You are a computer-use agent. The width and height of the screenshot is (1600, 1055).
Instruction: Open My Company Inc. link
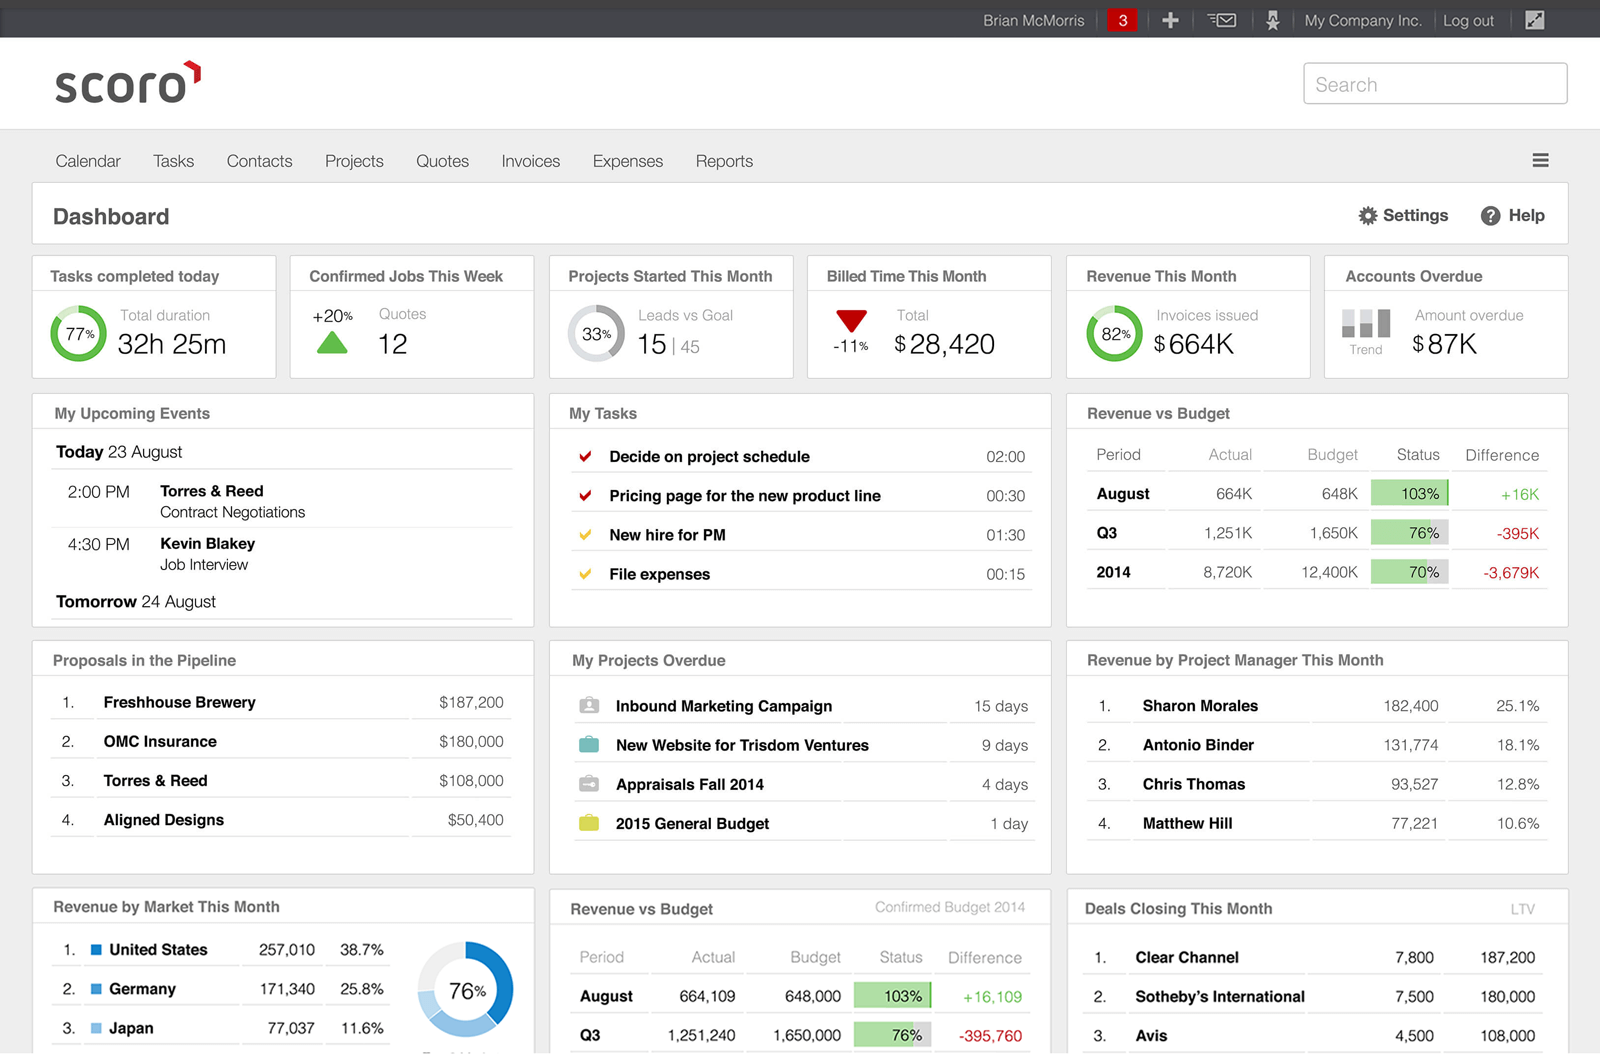1363,21
